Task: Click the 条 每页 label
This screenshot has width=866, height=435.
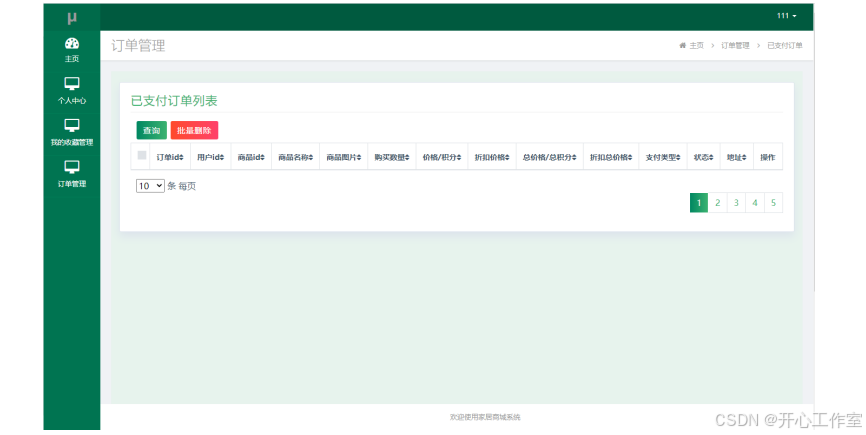Action: click(x=182, y=186)
